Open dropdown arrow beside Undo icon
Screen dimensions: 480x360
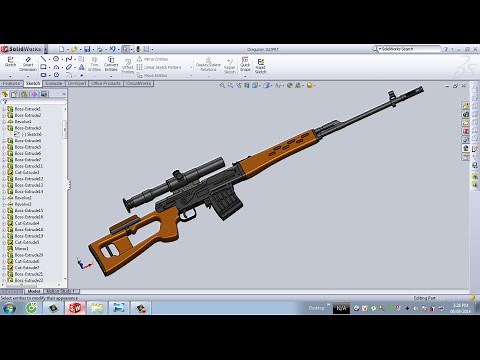118,50
